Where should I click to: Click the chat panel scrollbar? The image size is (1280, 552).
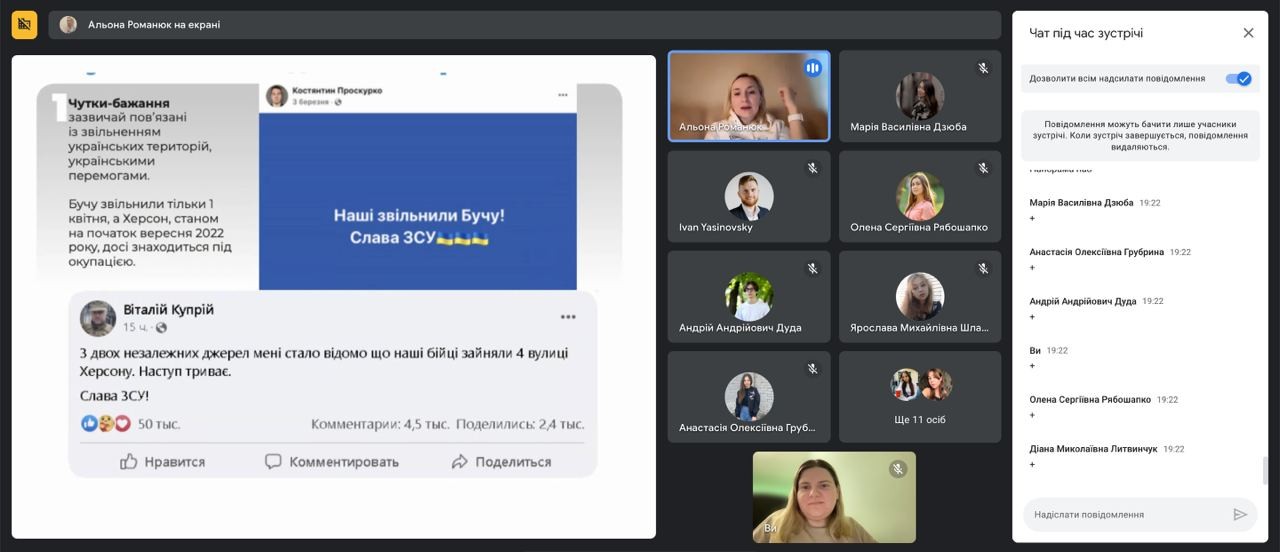click(x=1264, y=469)
